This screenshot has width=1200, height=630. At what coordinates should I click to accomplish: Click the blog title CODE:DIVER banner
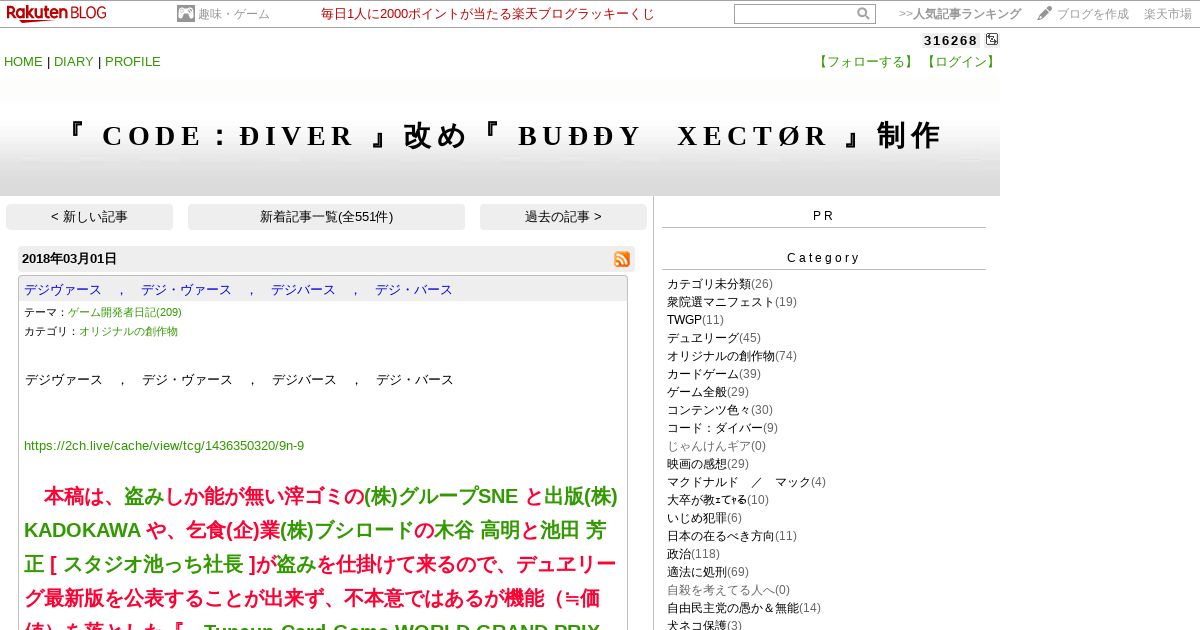(x=500, y=136)
